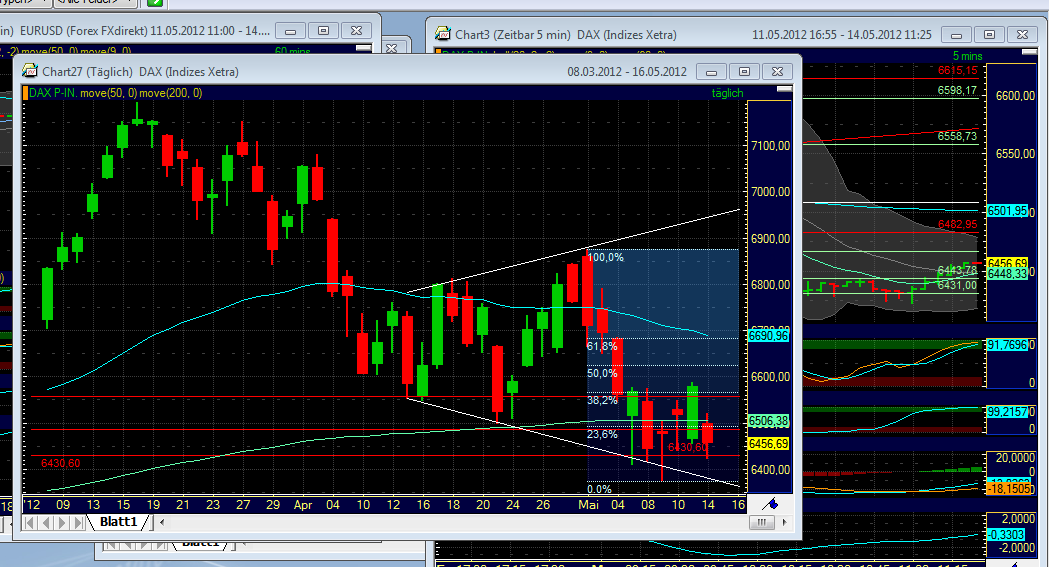Viewport: 1049px width, 567px height.
Task: Click the yellow 6456,69 price tag in Chart27
Action: pyautogui.click(x=769, y=444)
